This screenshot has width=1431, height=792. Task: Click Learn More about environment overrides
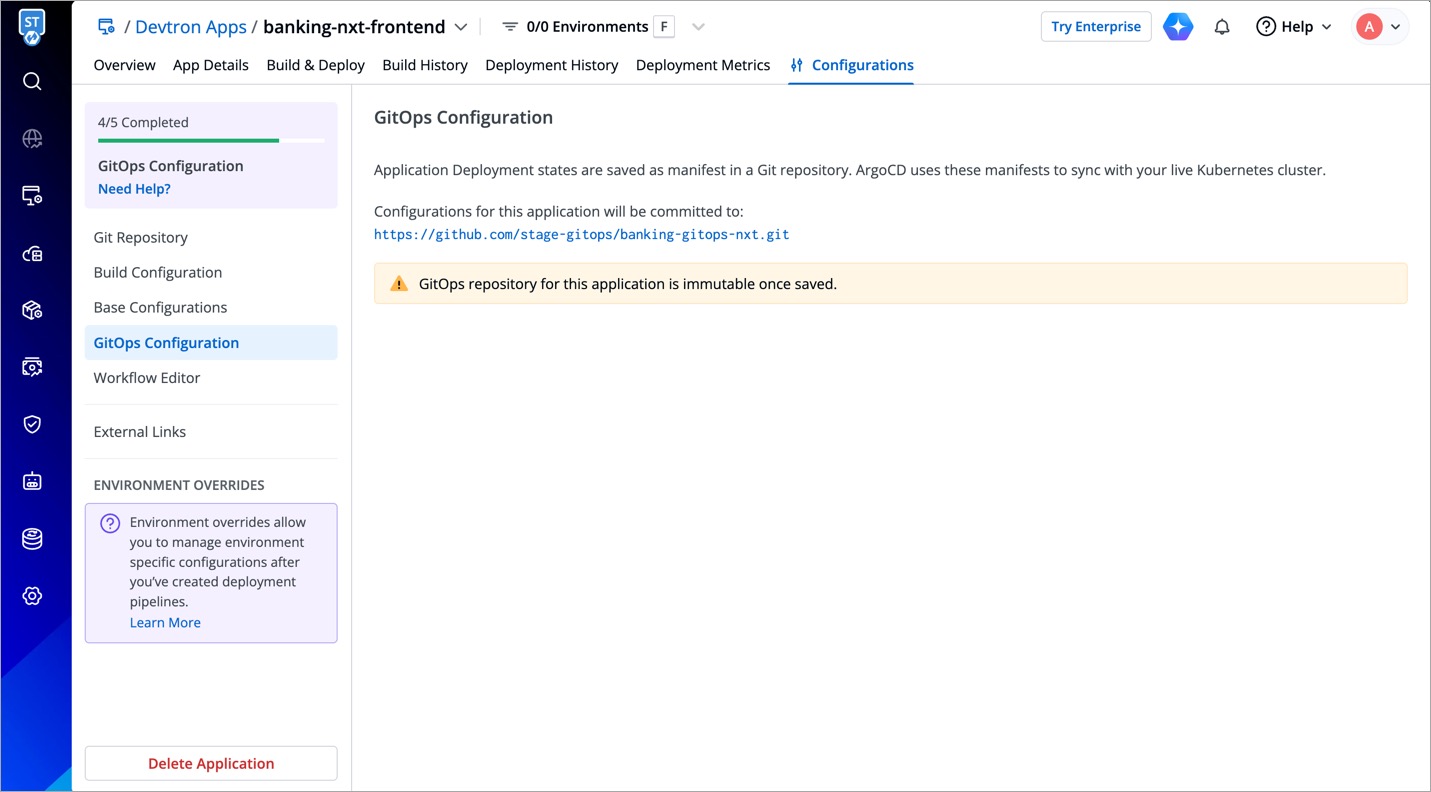click(165, 622)
